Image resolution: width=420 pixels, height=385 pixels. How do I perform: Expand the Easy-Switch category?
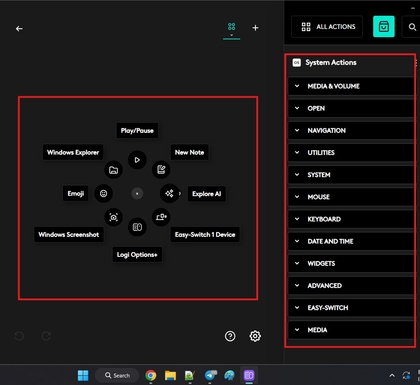pos(351,308)
